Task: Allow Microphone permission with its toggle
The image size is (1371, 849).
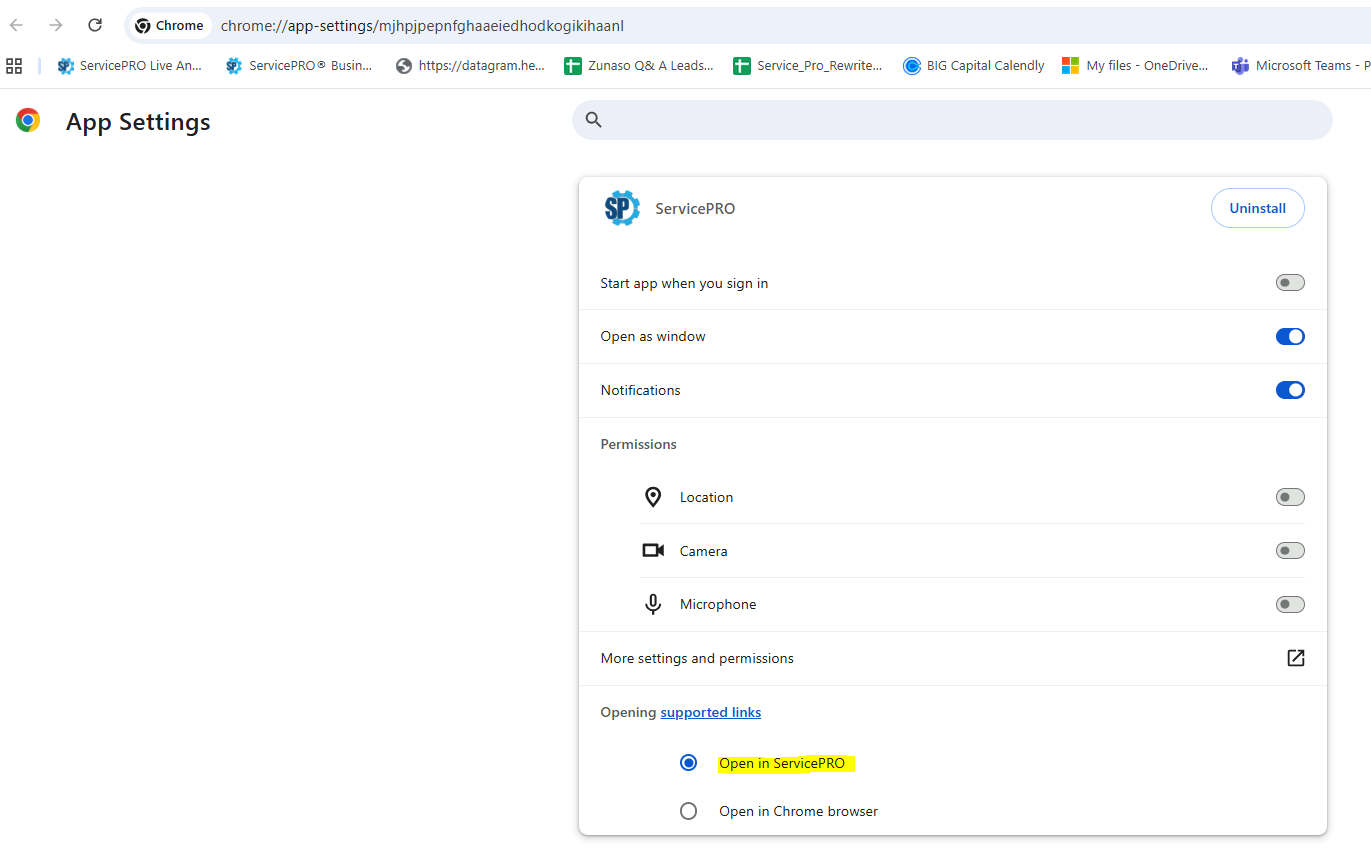Action: (1290, 604)
